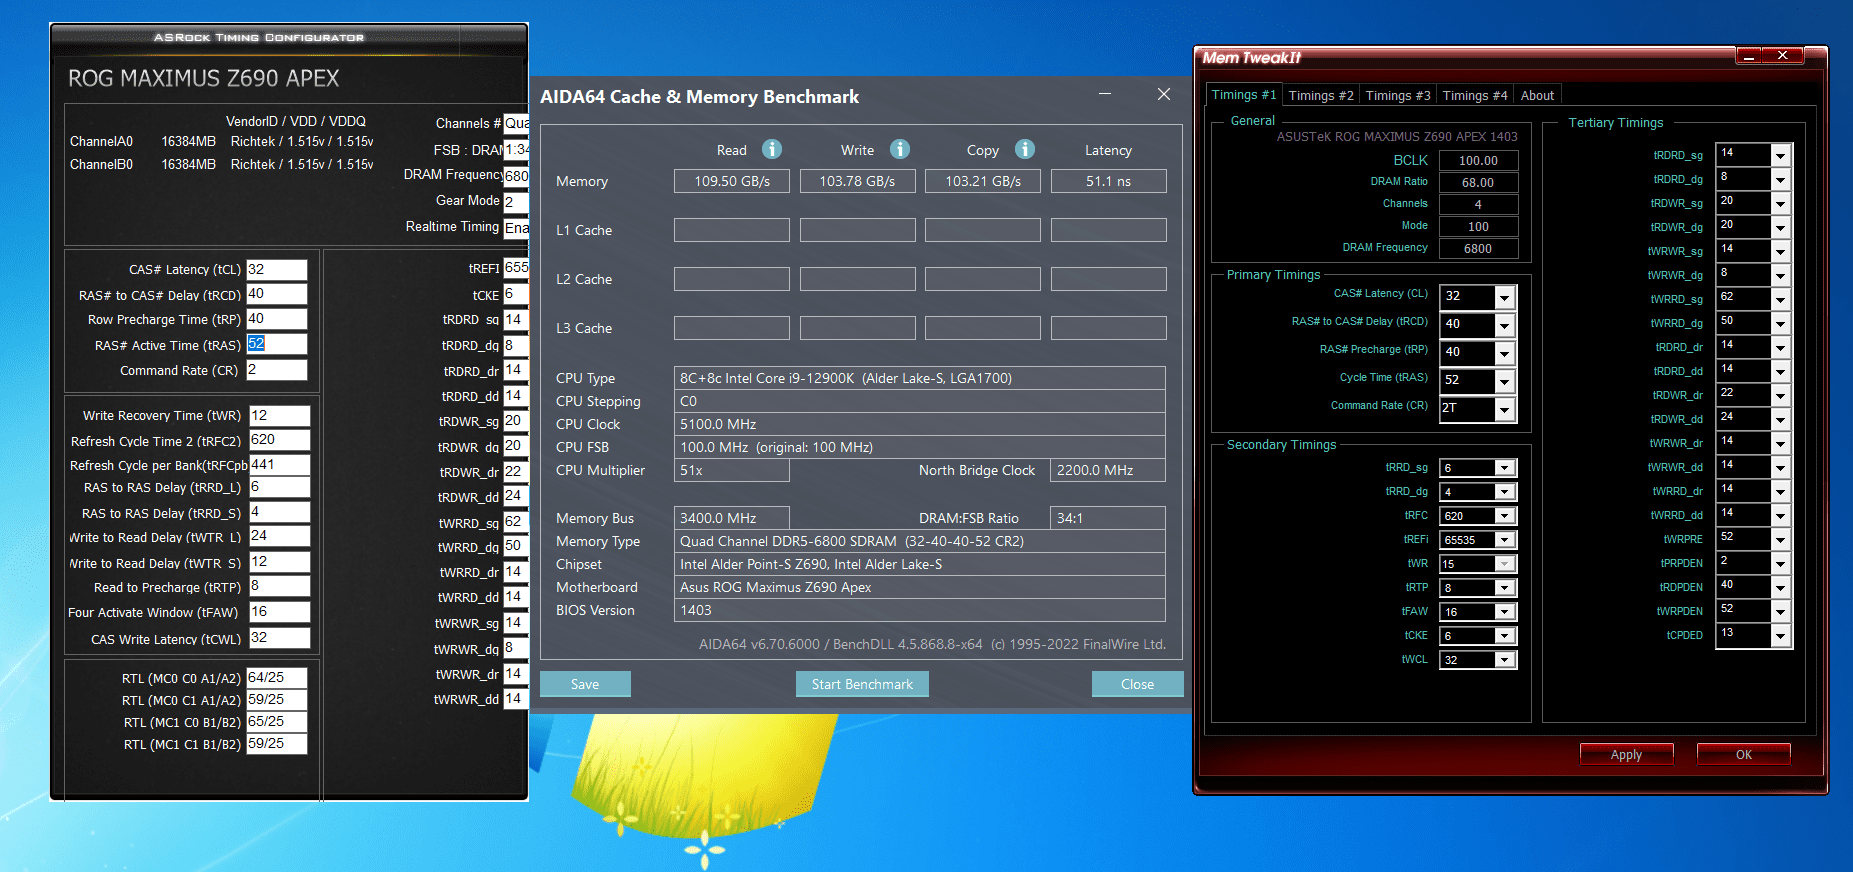This screenshot has width=1853, height=872.
Task: Click RTL (MC0 C0 A1/A2) field
Action: point(277,678)
